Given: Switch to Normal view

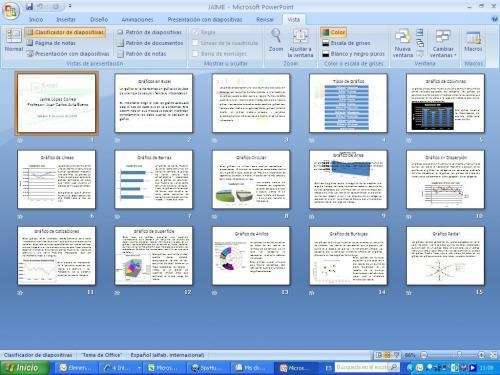Looking at the screenshot, I should (14, 41).
